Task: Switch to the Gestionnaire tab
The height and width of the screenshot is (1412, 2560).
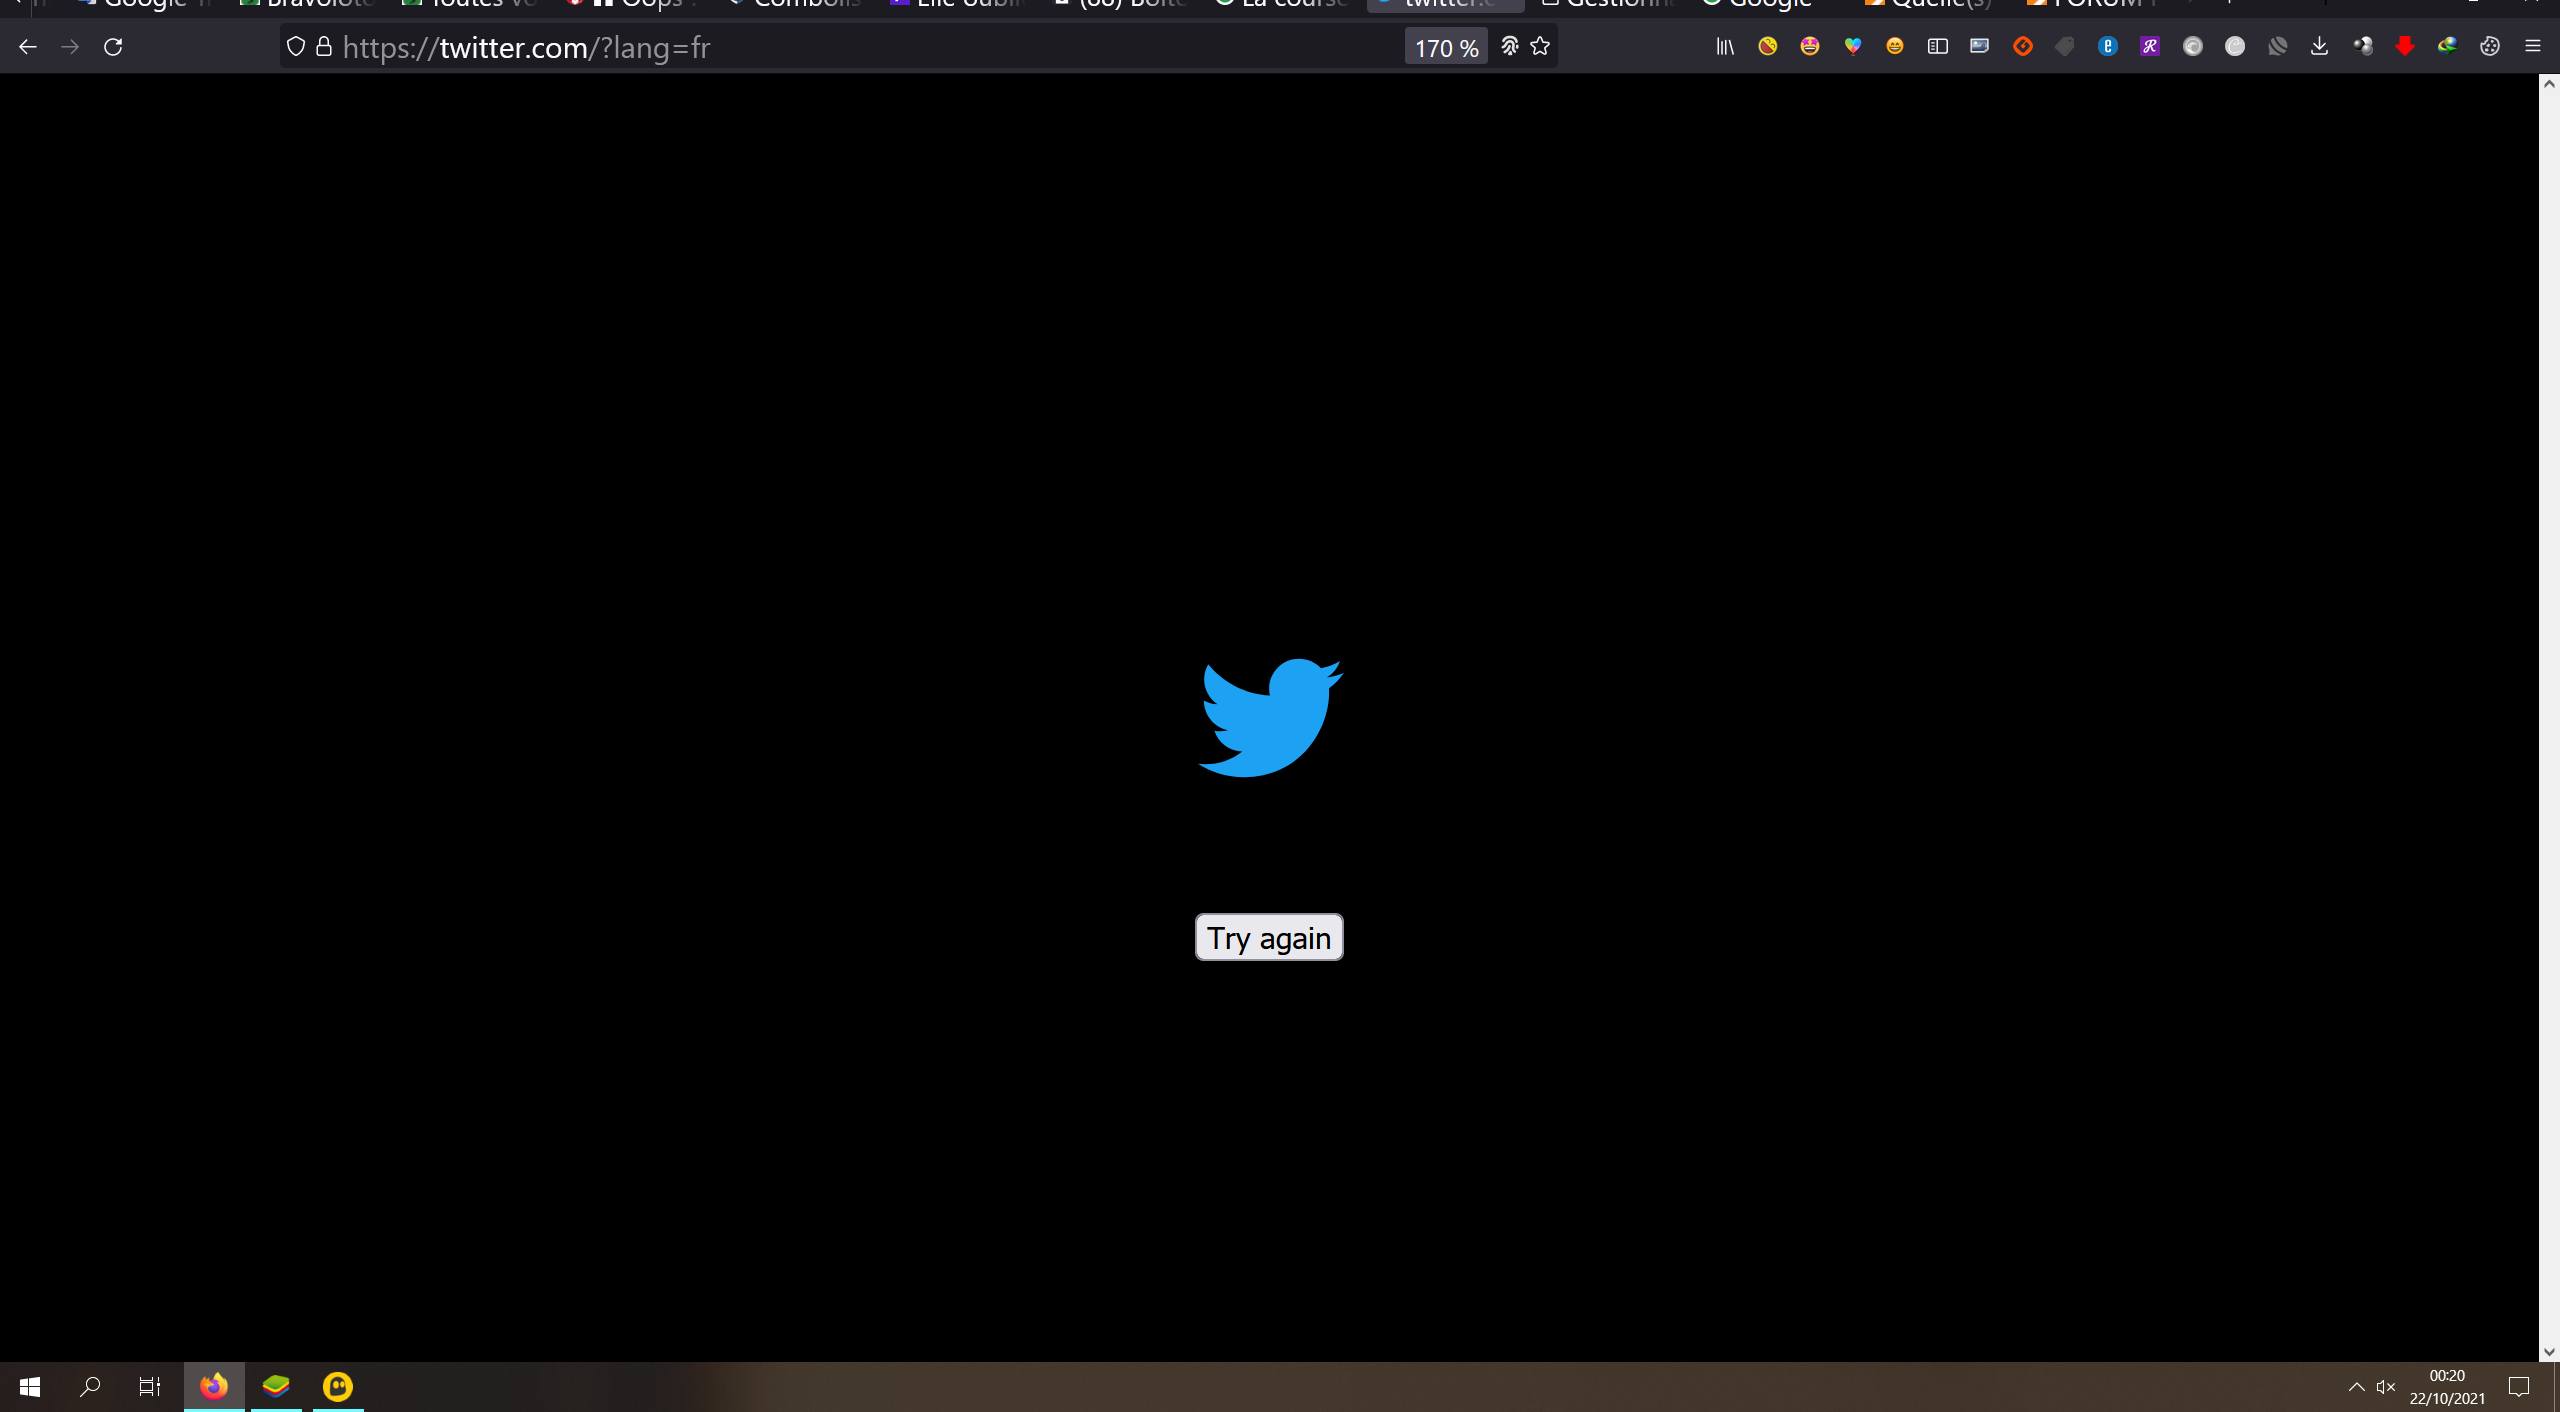Action: pyautogui.click(x=1610, y=4)
